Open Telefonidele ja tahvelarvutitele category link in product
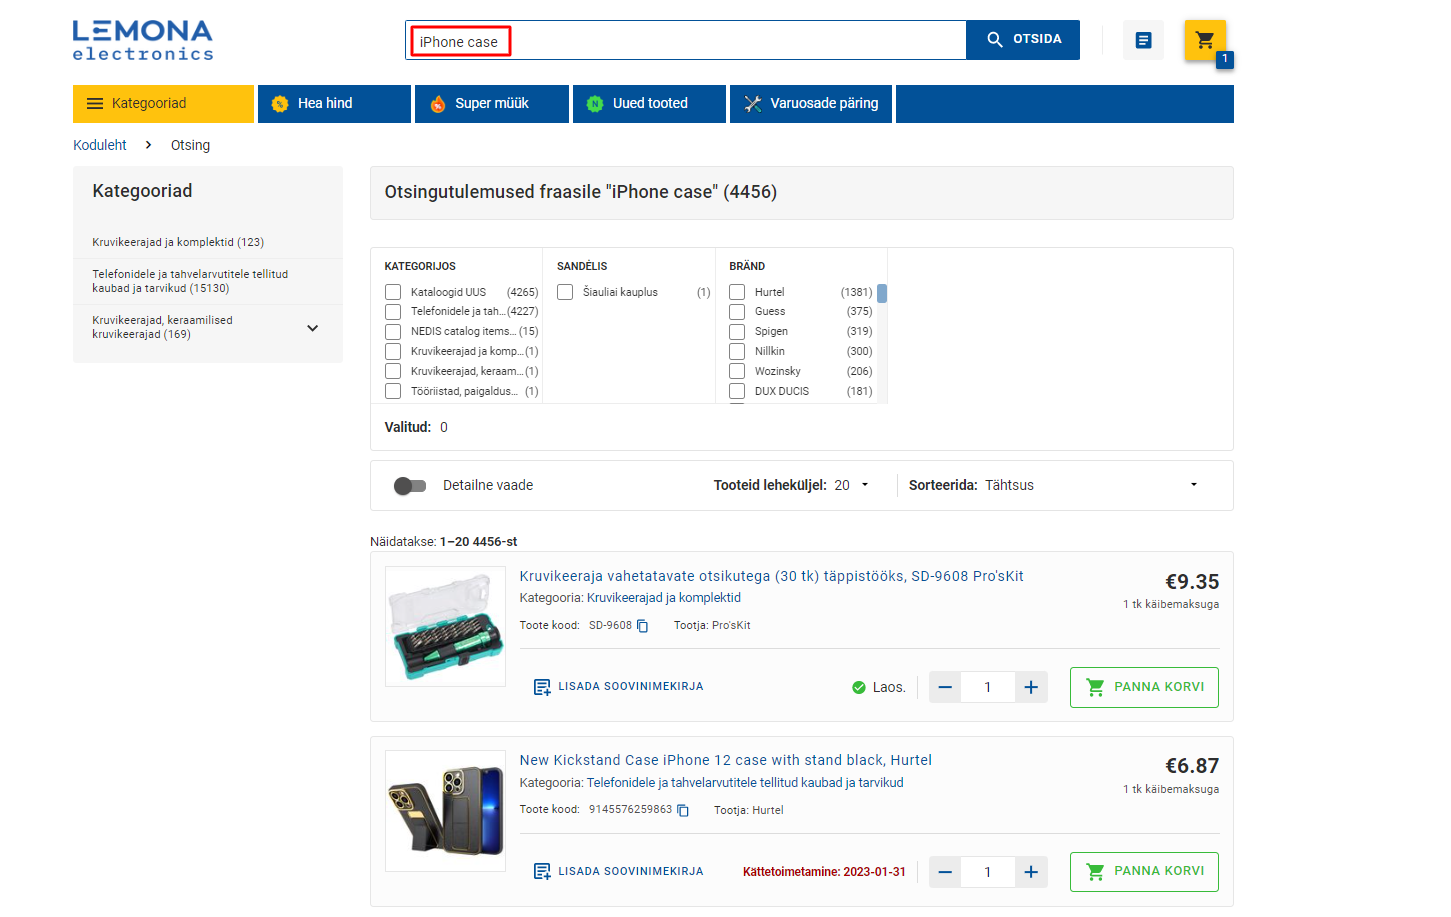Image resolution: width=1451 pixels, height=917 pixels. pos(745,783)
